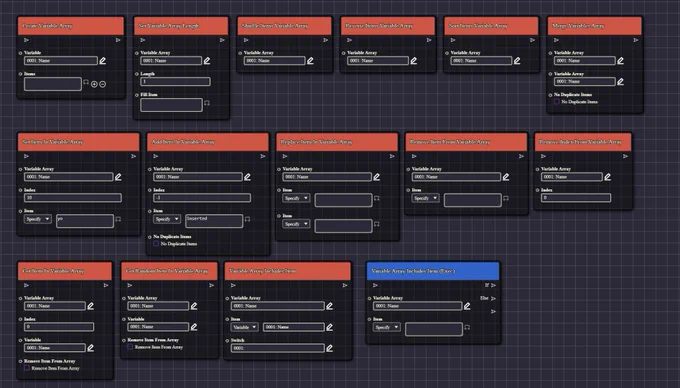Click pencil beside Switch field in Includes Item node
The width and height of the screenshot is (680, 388).
(330, 348)
